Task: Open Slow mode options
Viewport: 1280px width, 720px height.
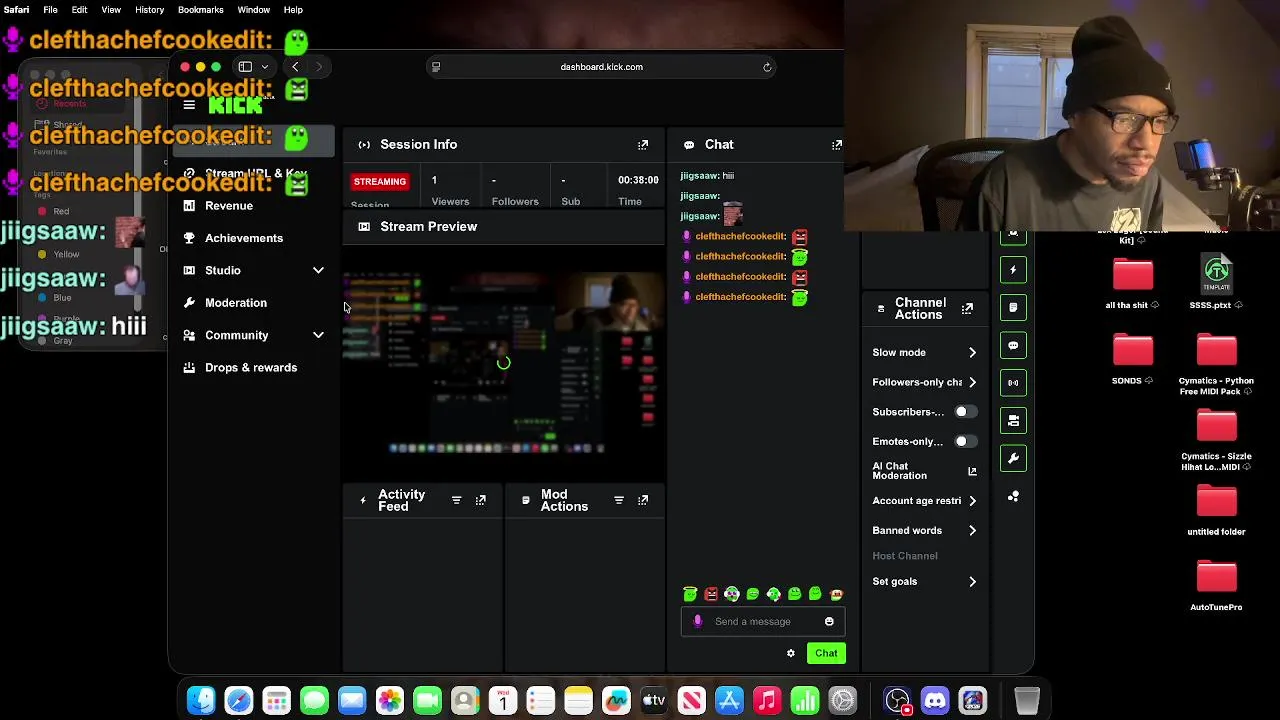Action: click(x=924, y=353)
